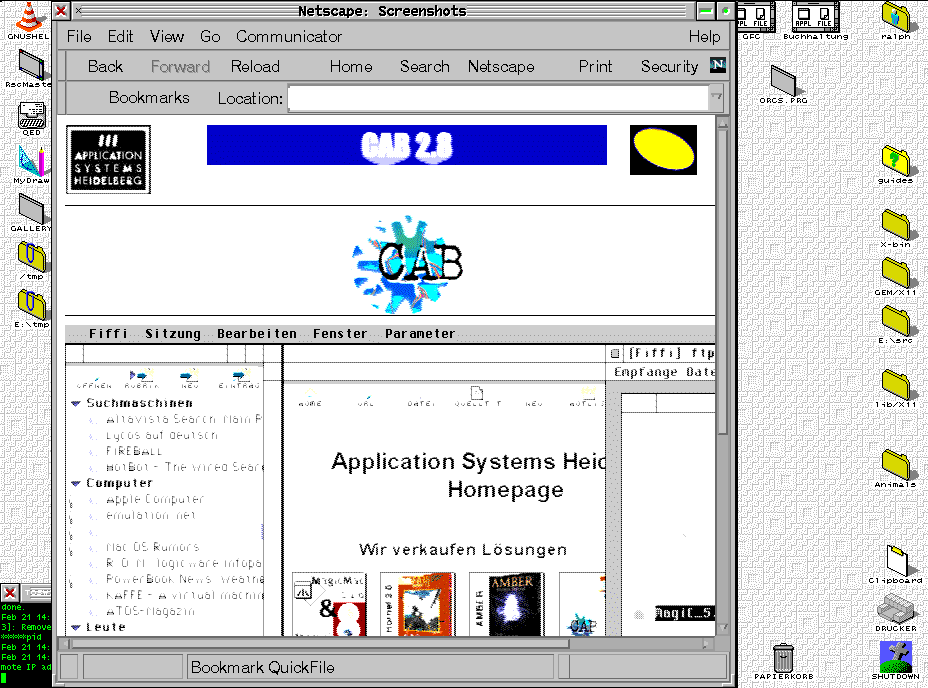The width and height of the screenshot is (928, 688).
Task: Open the Help menu
Action: (704, 37)
